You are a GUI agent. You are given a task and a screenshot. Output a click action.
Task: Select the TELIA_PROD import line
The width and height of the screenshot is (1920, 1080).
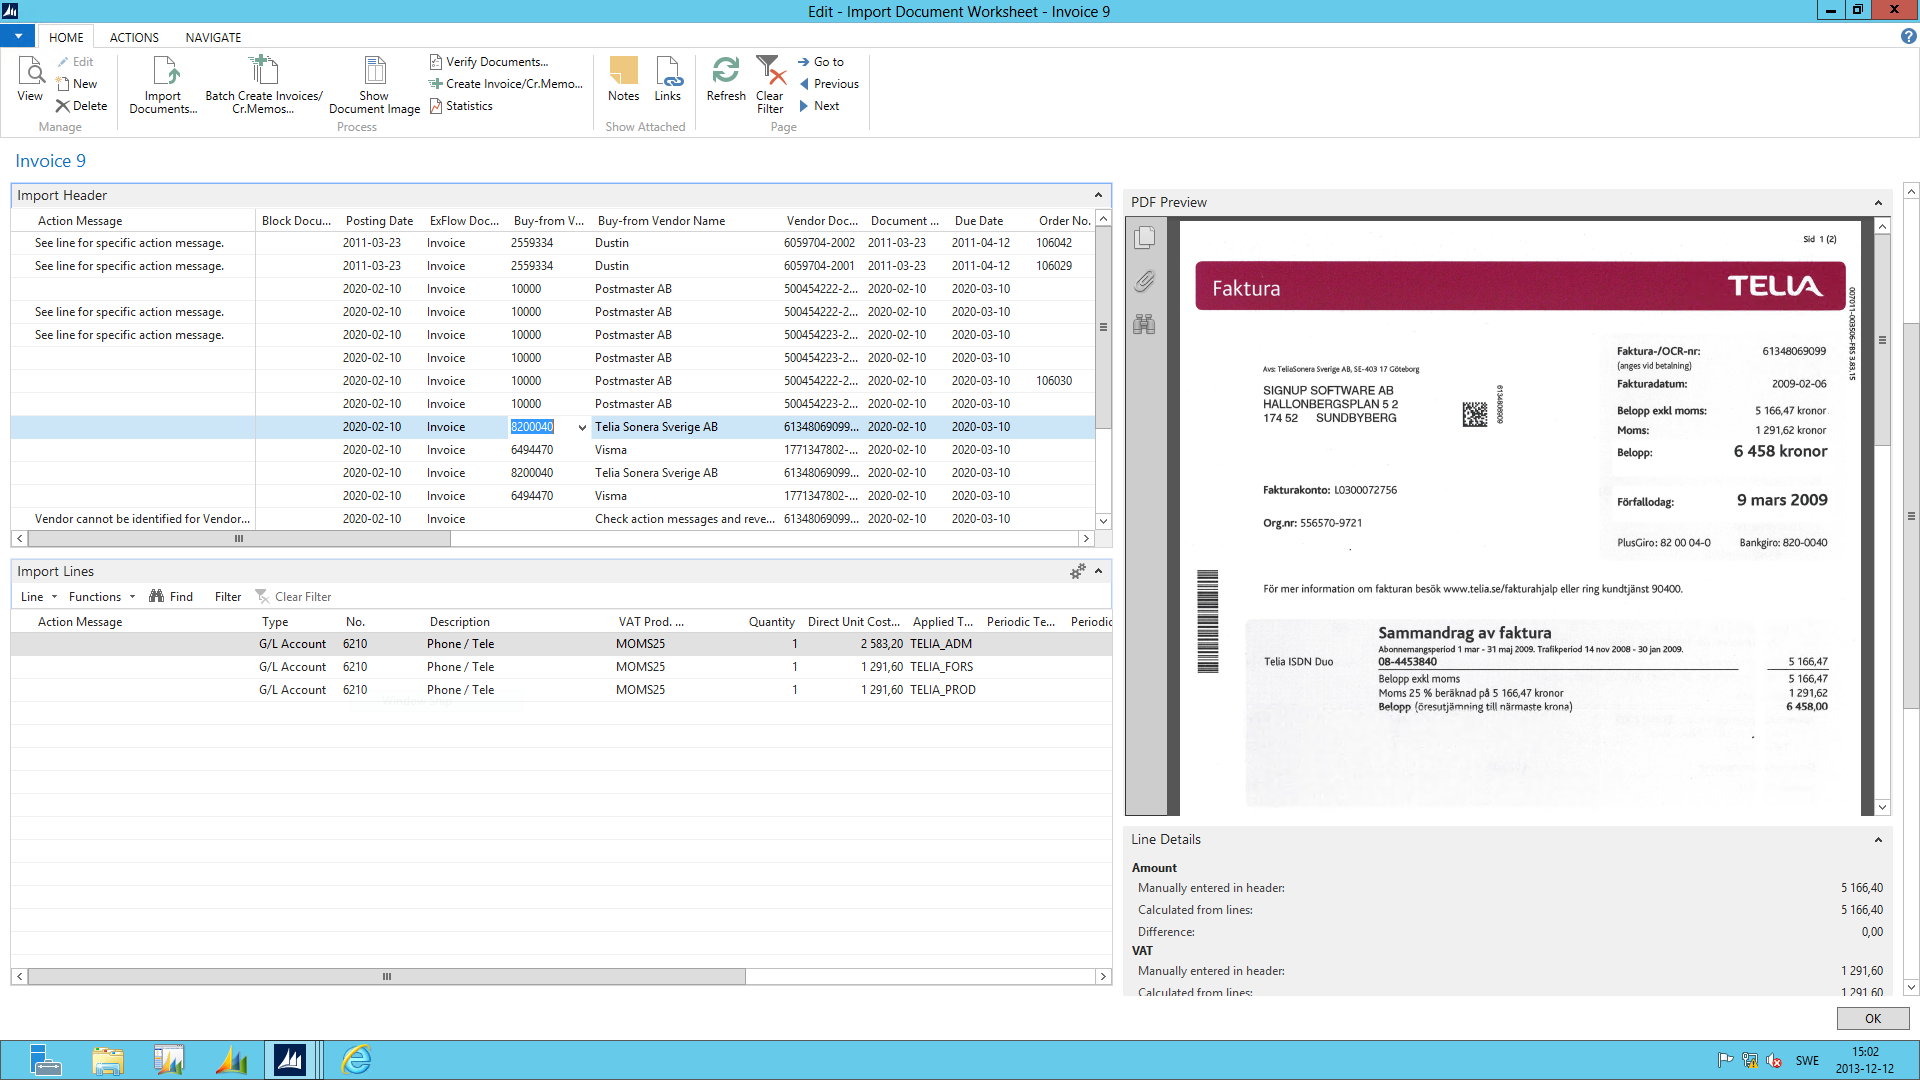point(561,690)
